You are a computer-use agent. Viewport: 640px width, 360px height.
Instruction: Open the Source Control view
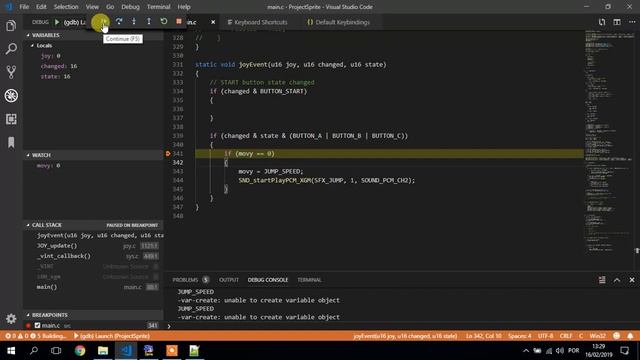(11, 72)
